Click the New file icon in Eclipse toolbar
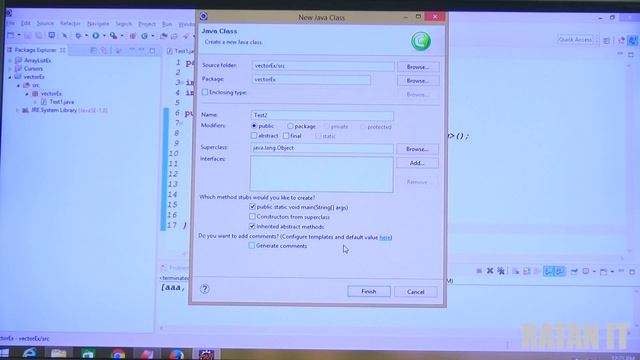The image size is (640, 360). (11, 36)
